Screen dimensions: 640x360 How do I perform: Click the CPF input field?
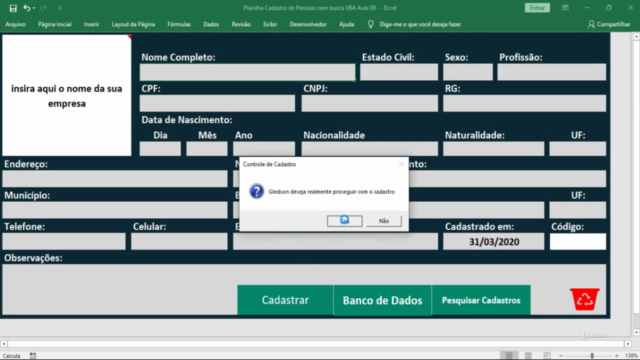[217, 103]
